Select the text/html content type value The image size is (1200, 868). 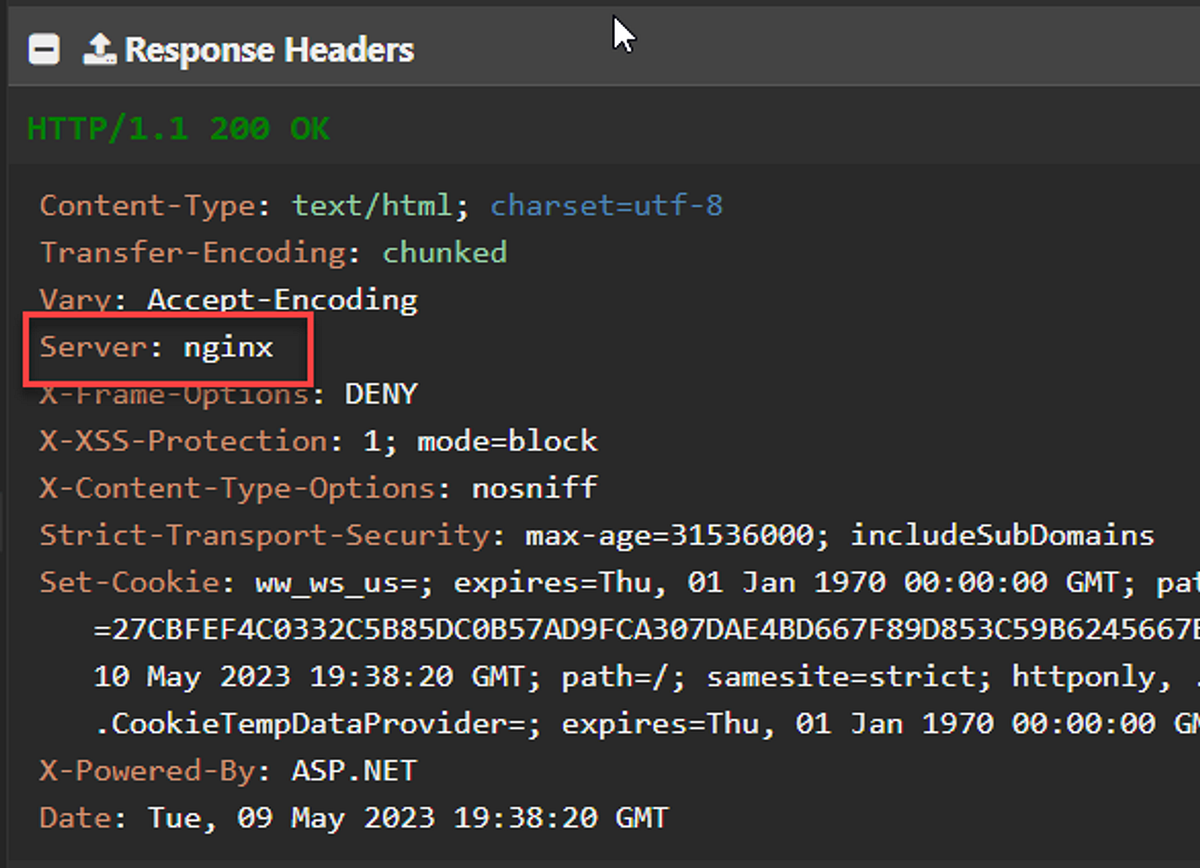(370, 204)
